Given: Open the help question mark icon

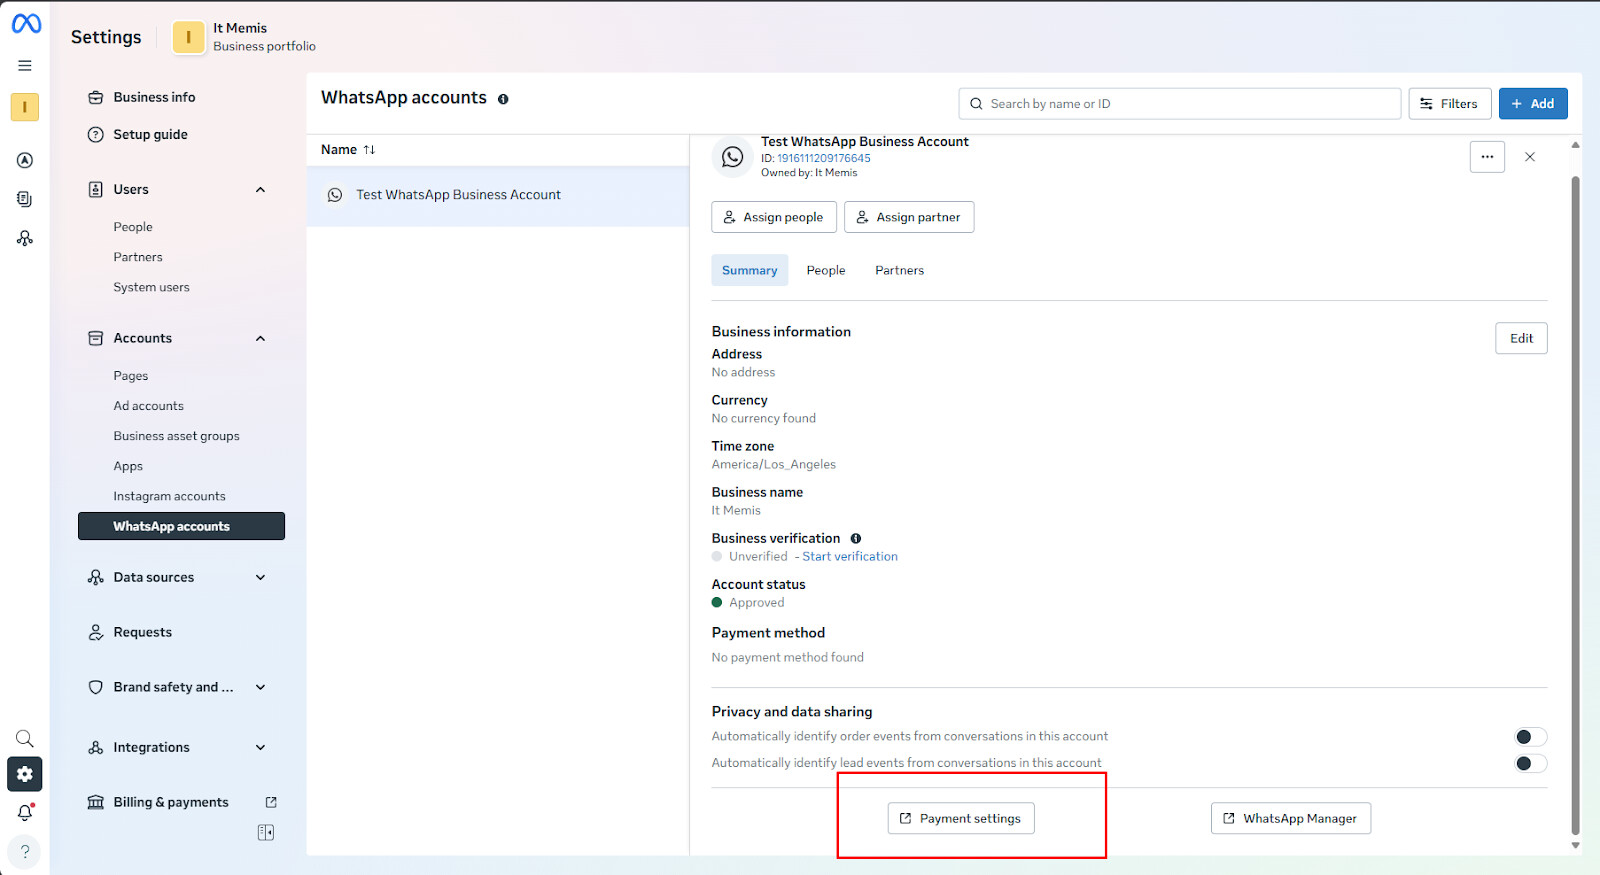Looking at the screenshot, I should (25, 852).
